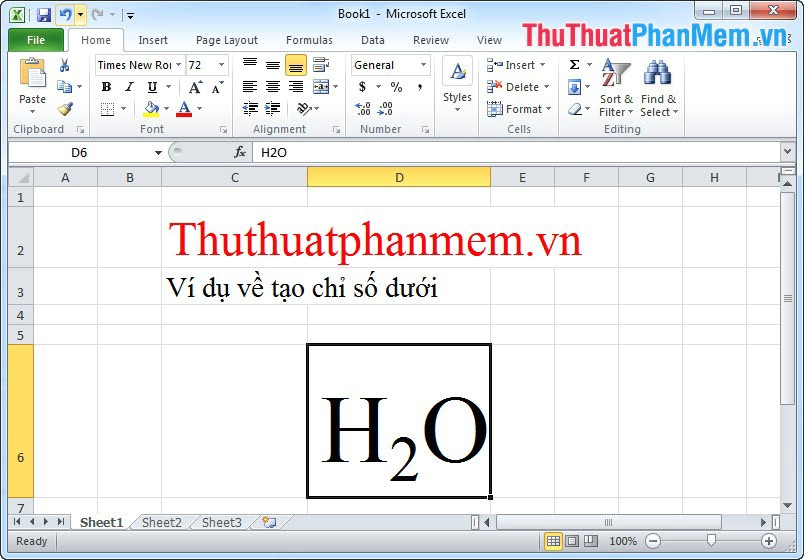Open the Find & Select menu
Image resolution: width=804 pixels, height=560 pixels.
tap(658, 88)
